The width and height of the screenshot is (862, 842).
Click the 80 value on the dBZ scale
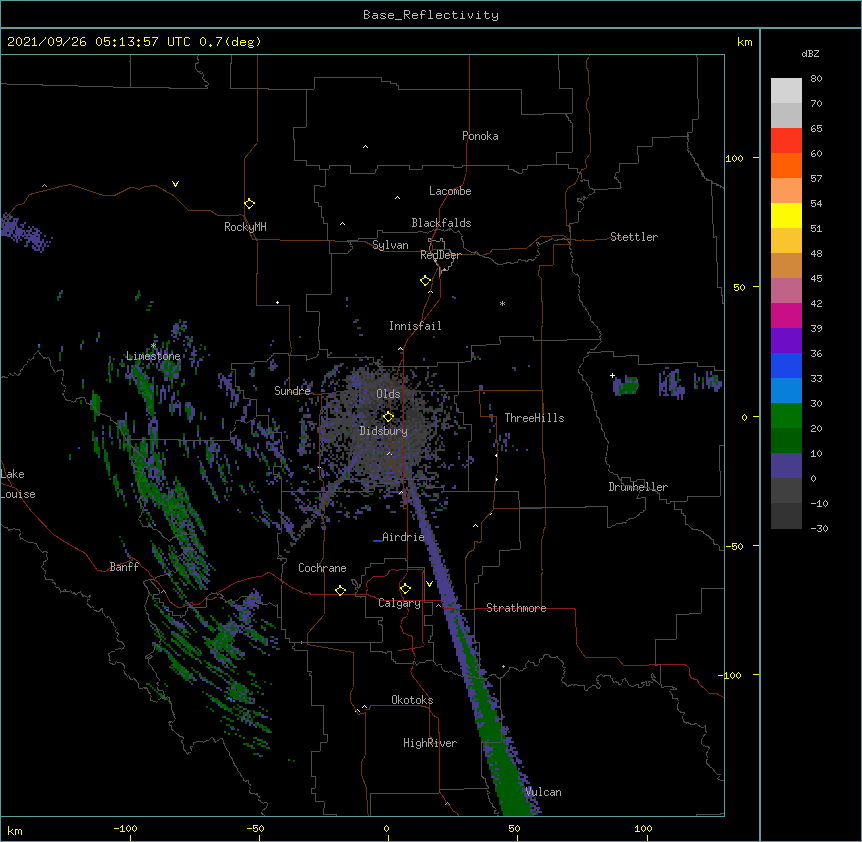(x=816, y=79)
